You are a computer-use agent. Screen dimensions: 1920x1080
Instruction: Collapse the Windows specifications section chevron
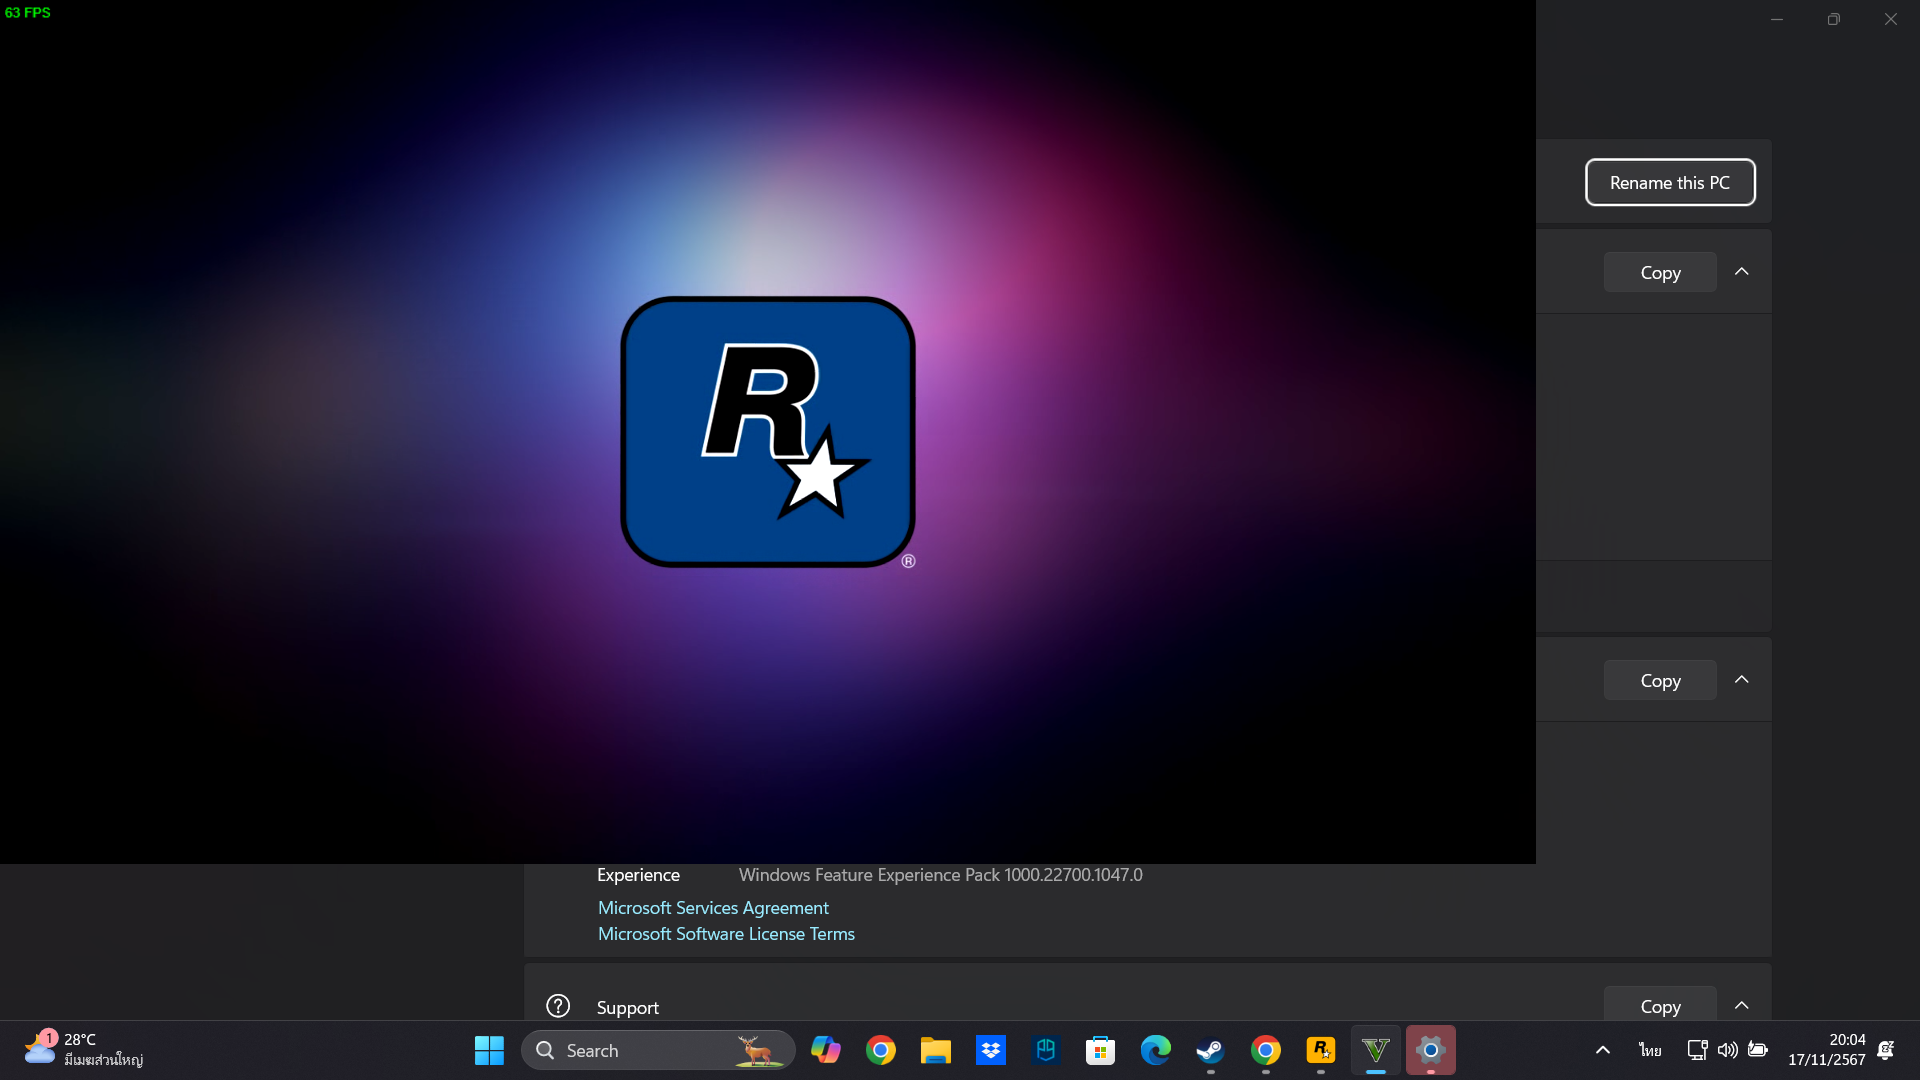1741,680
